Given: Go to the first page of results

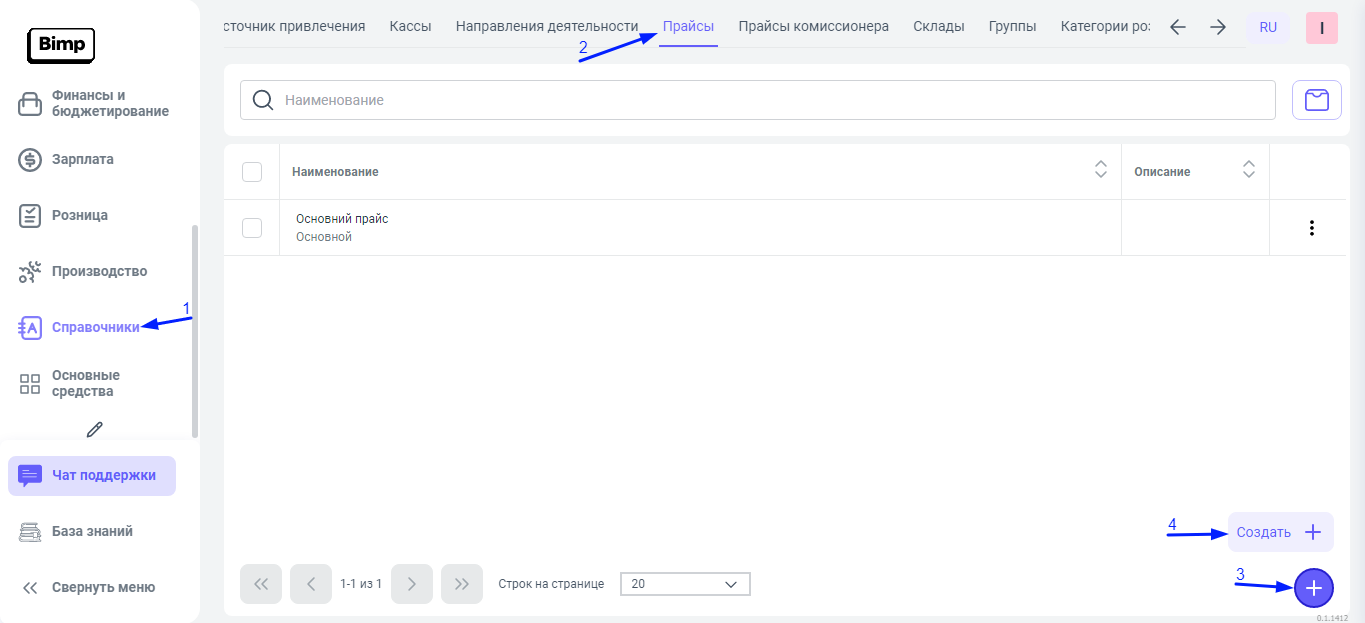Looking at the screenshot, I should (261, 584).
